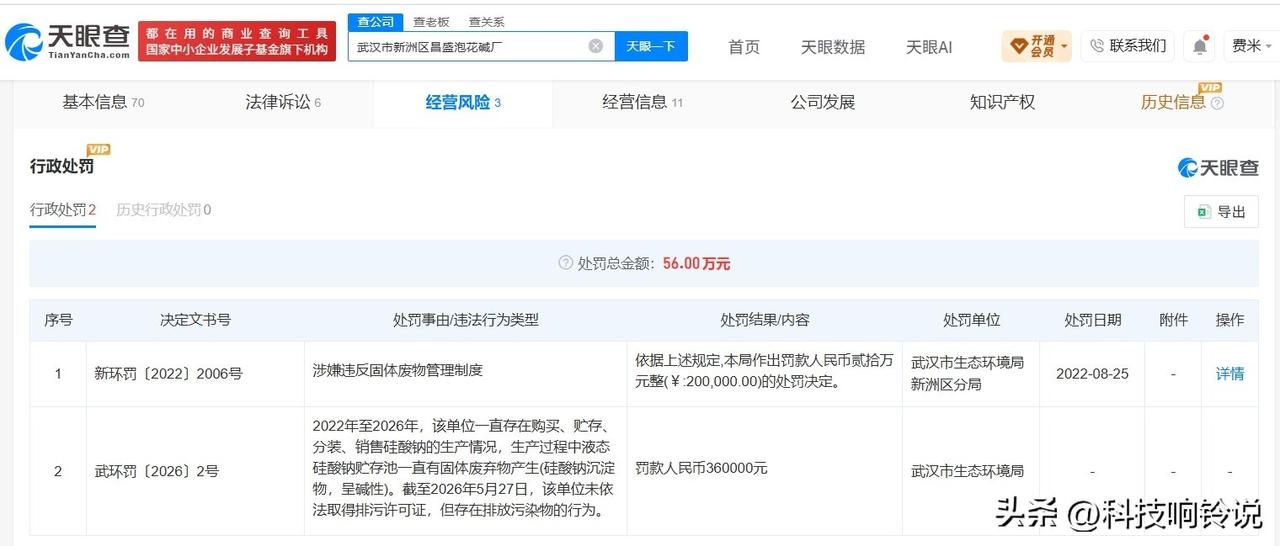This screenshot has height=546, width=1280.
Task: Click the red 国家中小企业发展子基金 banner
Action: (x=238, y=42)
